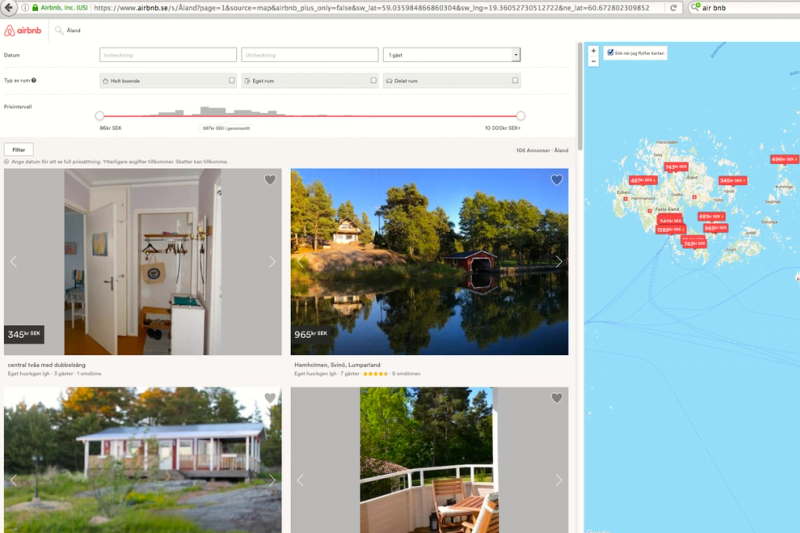Zoom out on the map
Screen dimensions: 800x533
(x=594, y=61)
